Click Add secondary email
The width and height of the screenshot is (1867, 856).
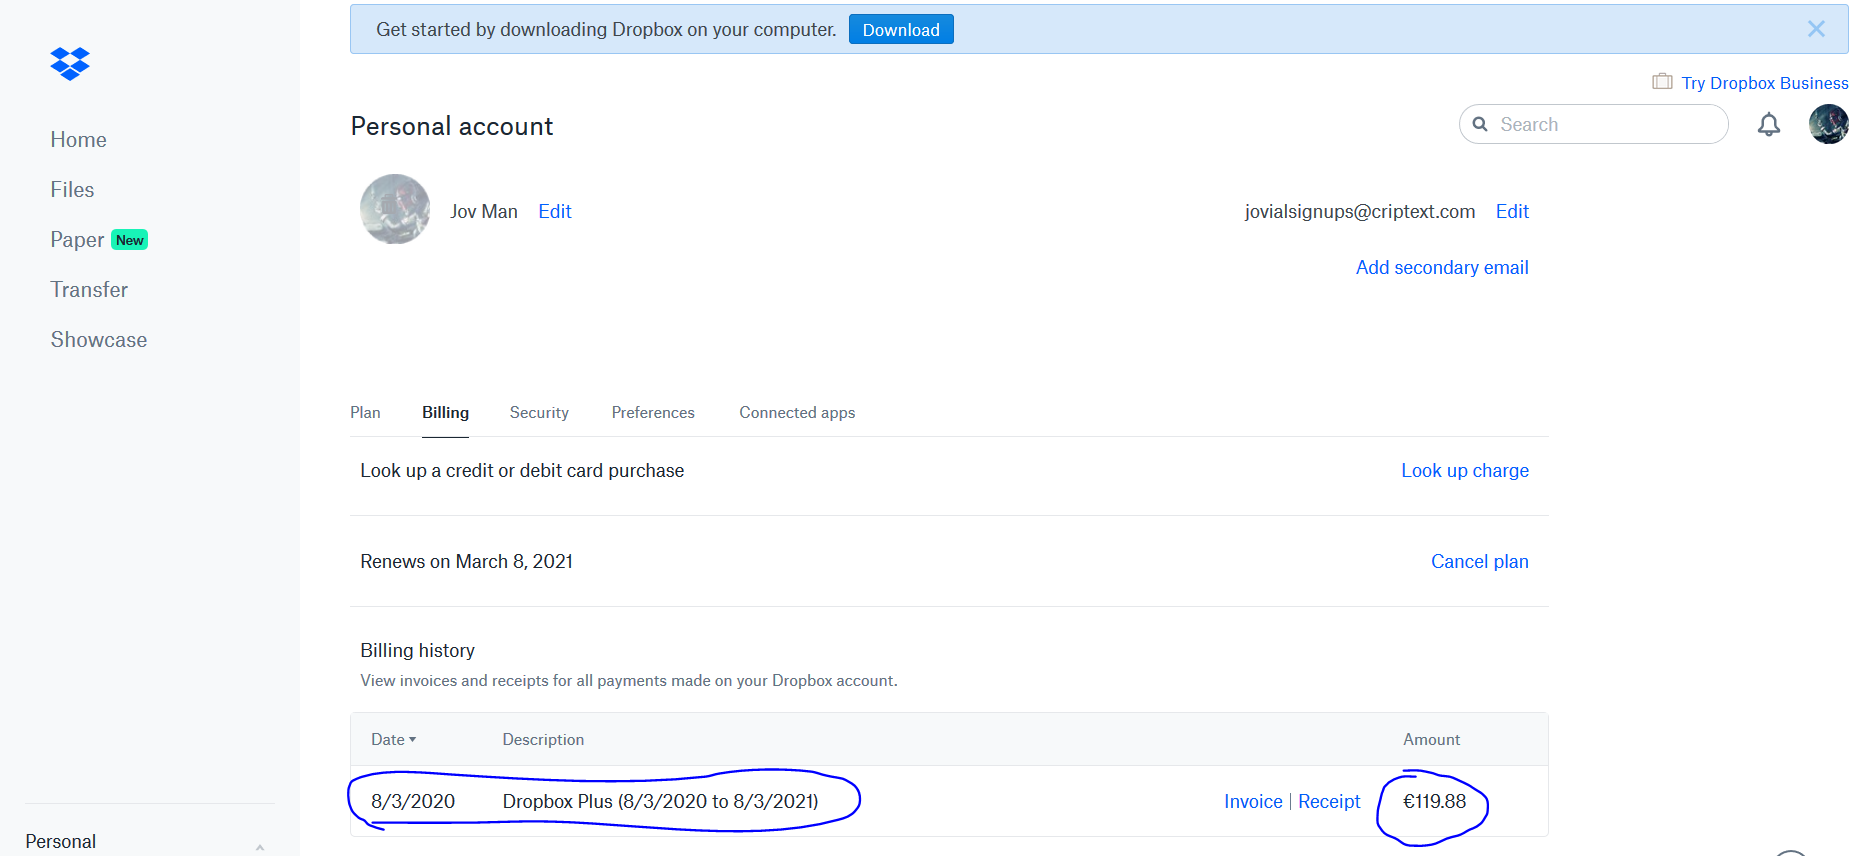pyautogui.click(x=1441, y=268)
